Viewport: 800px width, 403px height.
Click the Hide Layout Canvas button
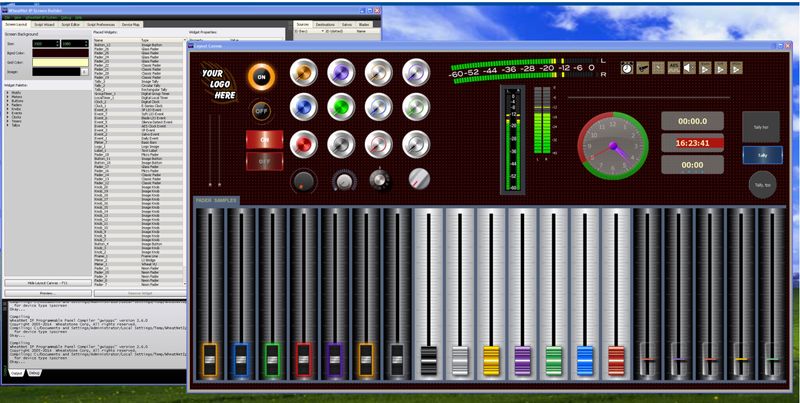[48, 282]
